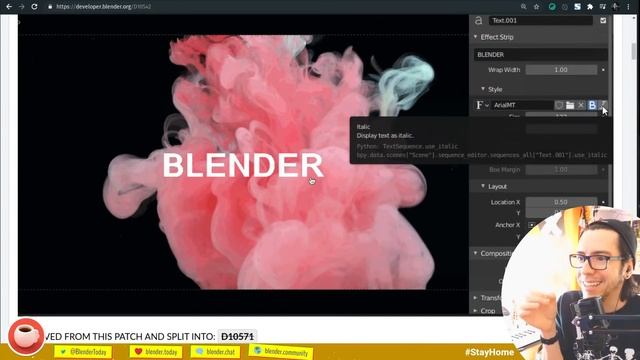
Task: Unlink the font with the X icon
Action: (581, 105)
